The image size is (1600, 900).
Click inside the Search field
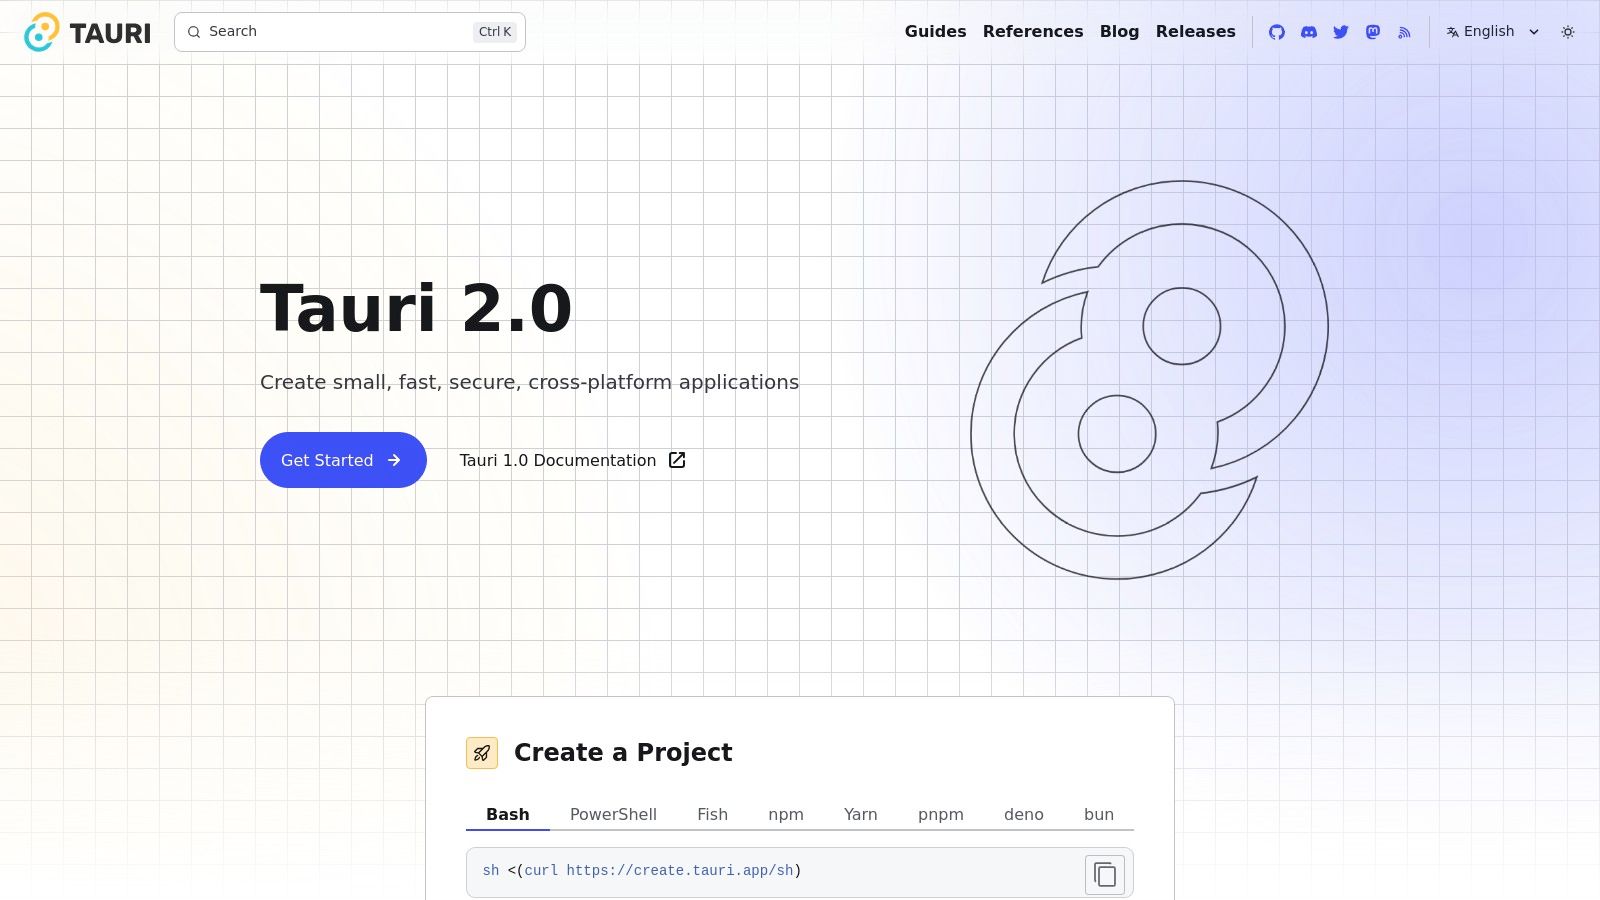[350, 32]
